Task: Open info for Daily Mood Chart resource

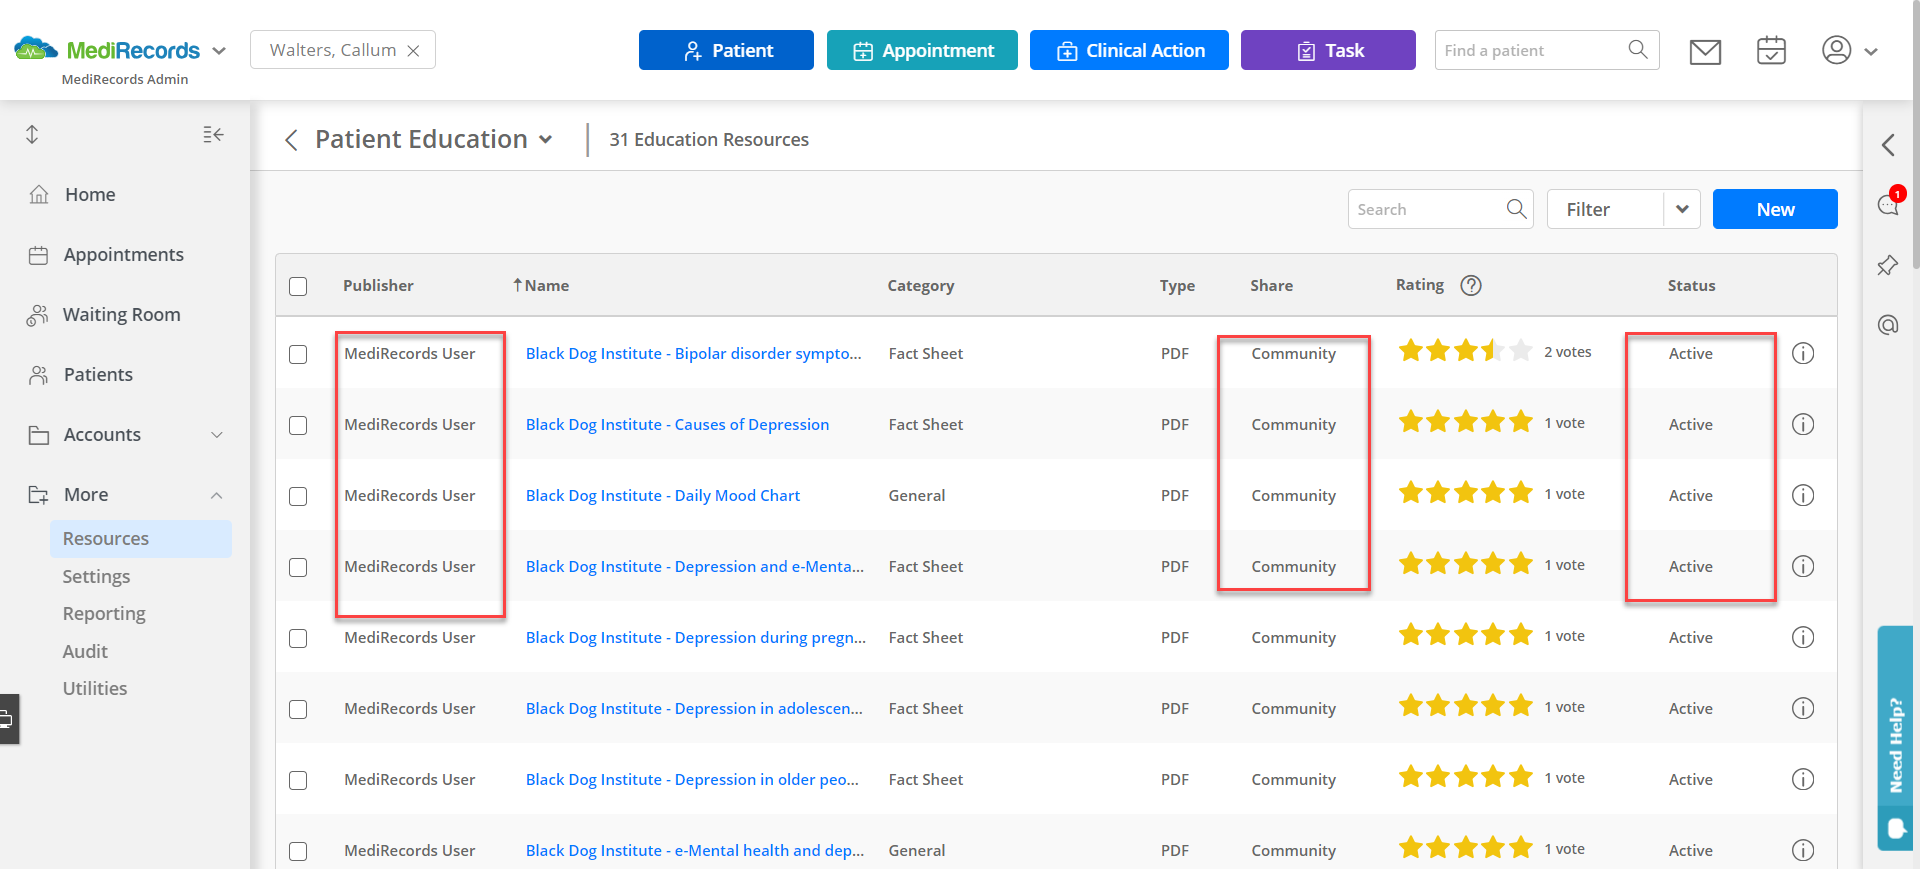Action: 1803,495
